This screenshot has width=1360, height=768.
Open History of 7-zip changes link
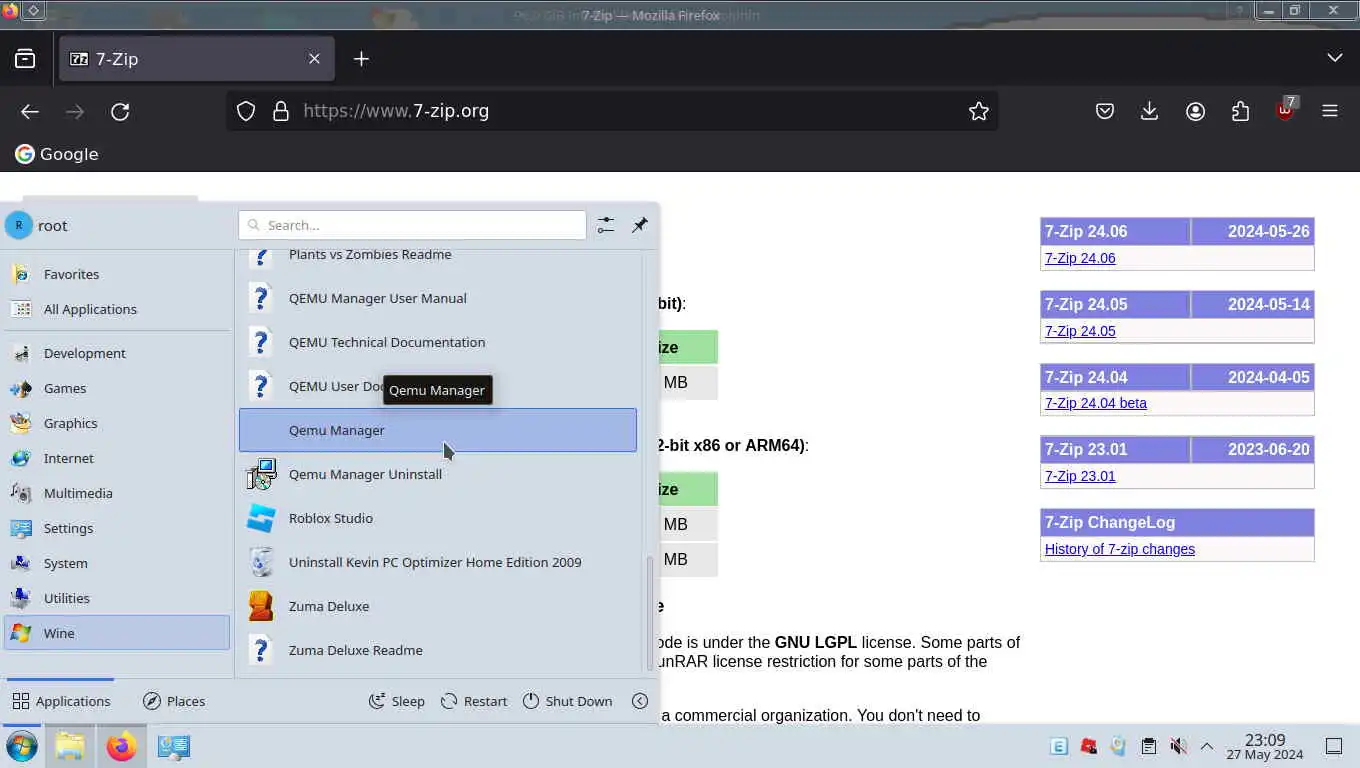point(1120,549)
